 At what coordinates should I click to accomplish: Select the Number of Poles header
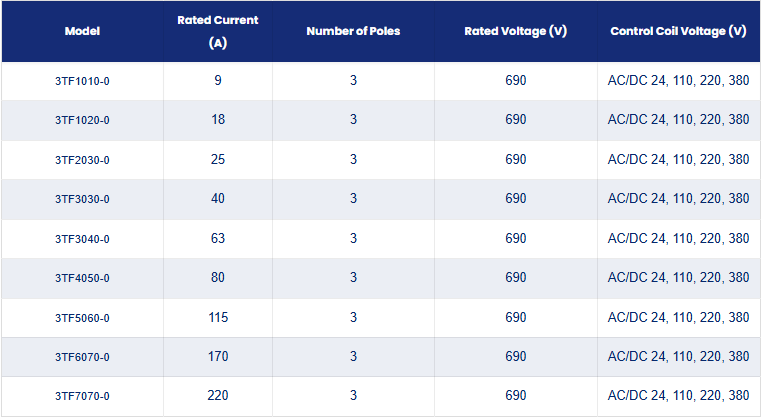[353, 31]
